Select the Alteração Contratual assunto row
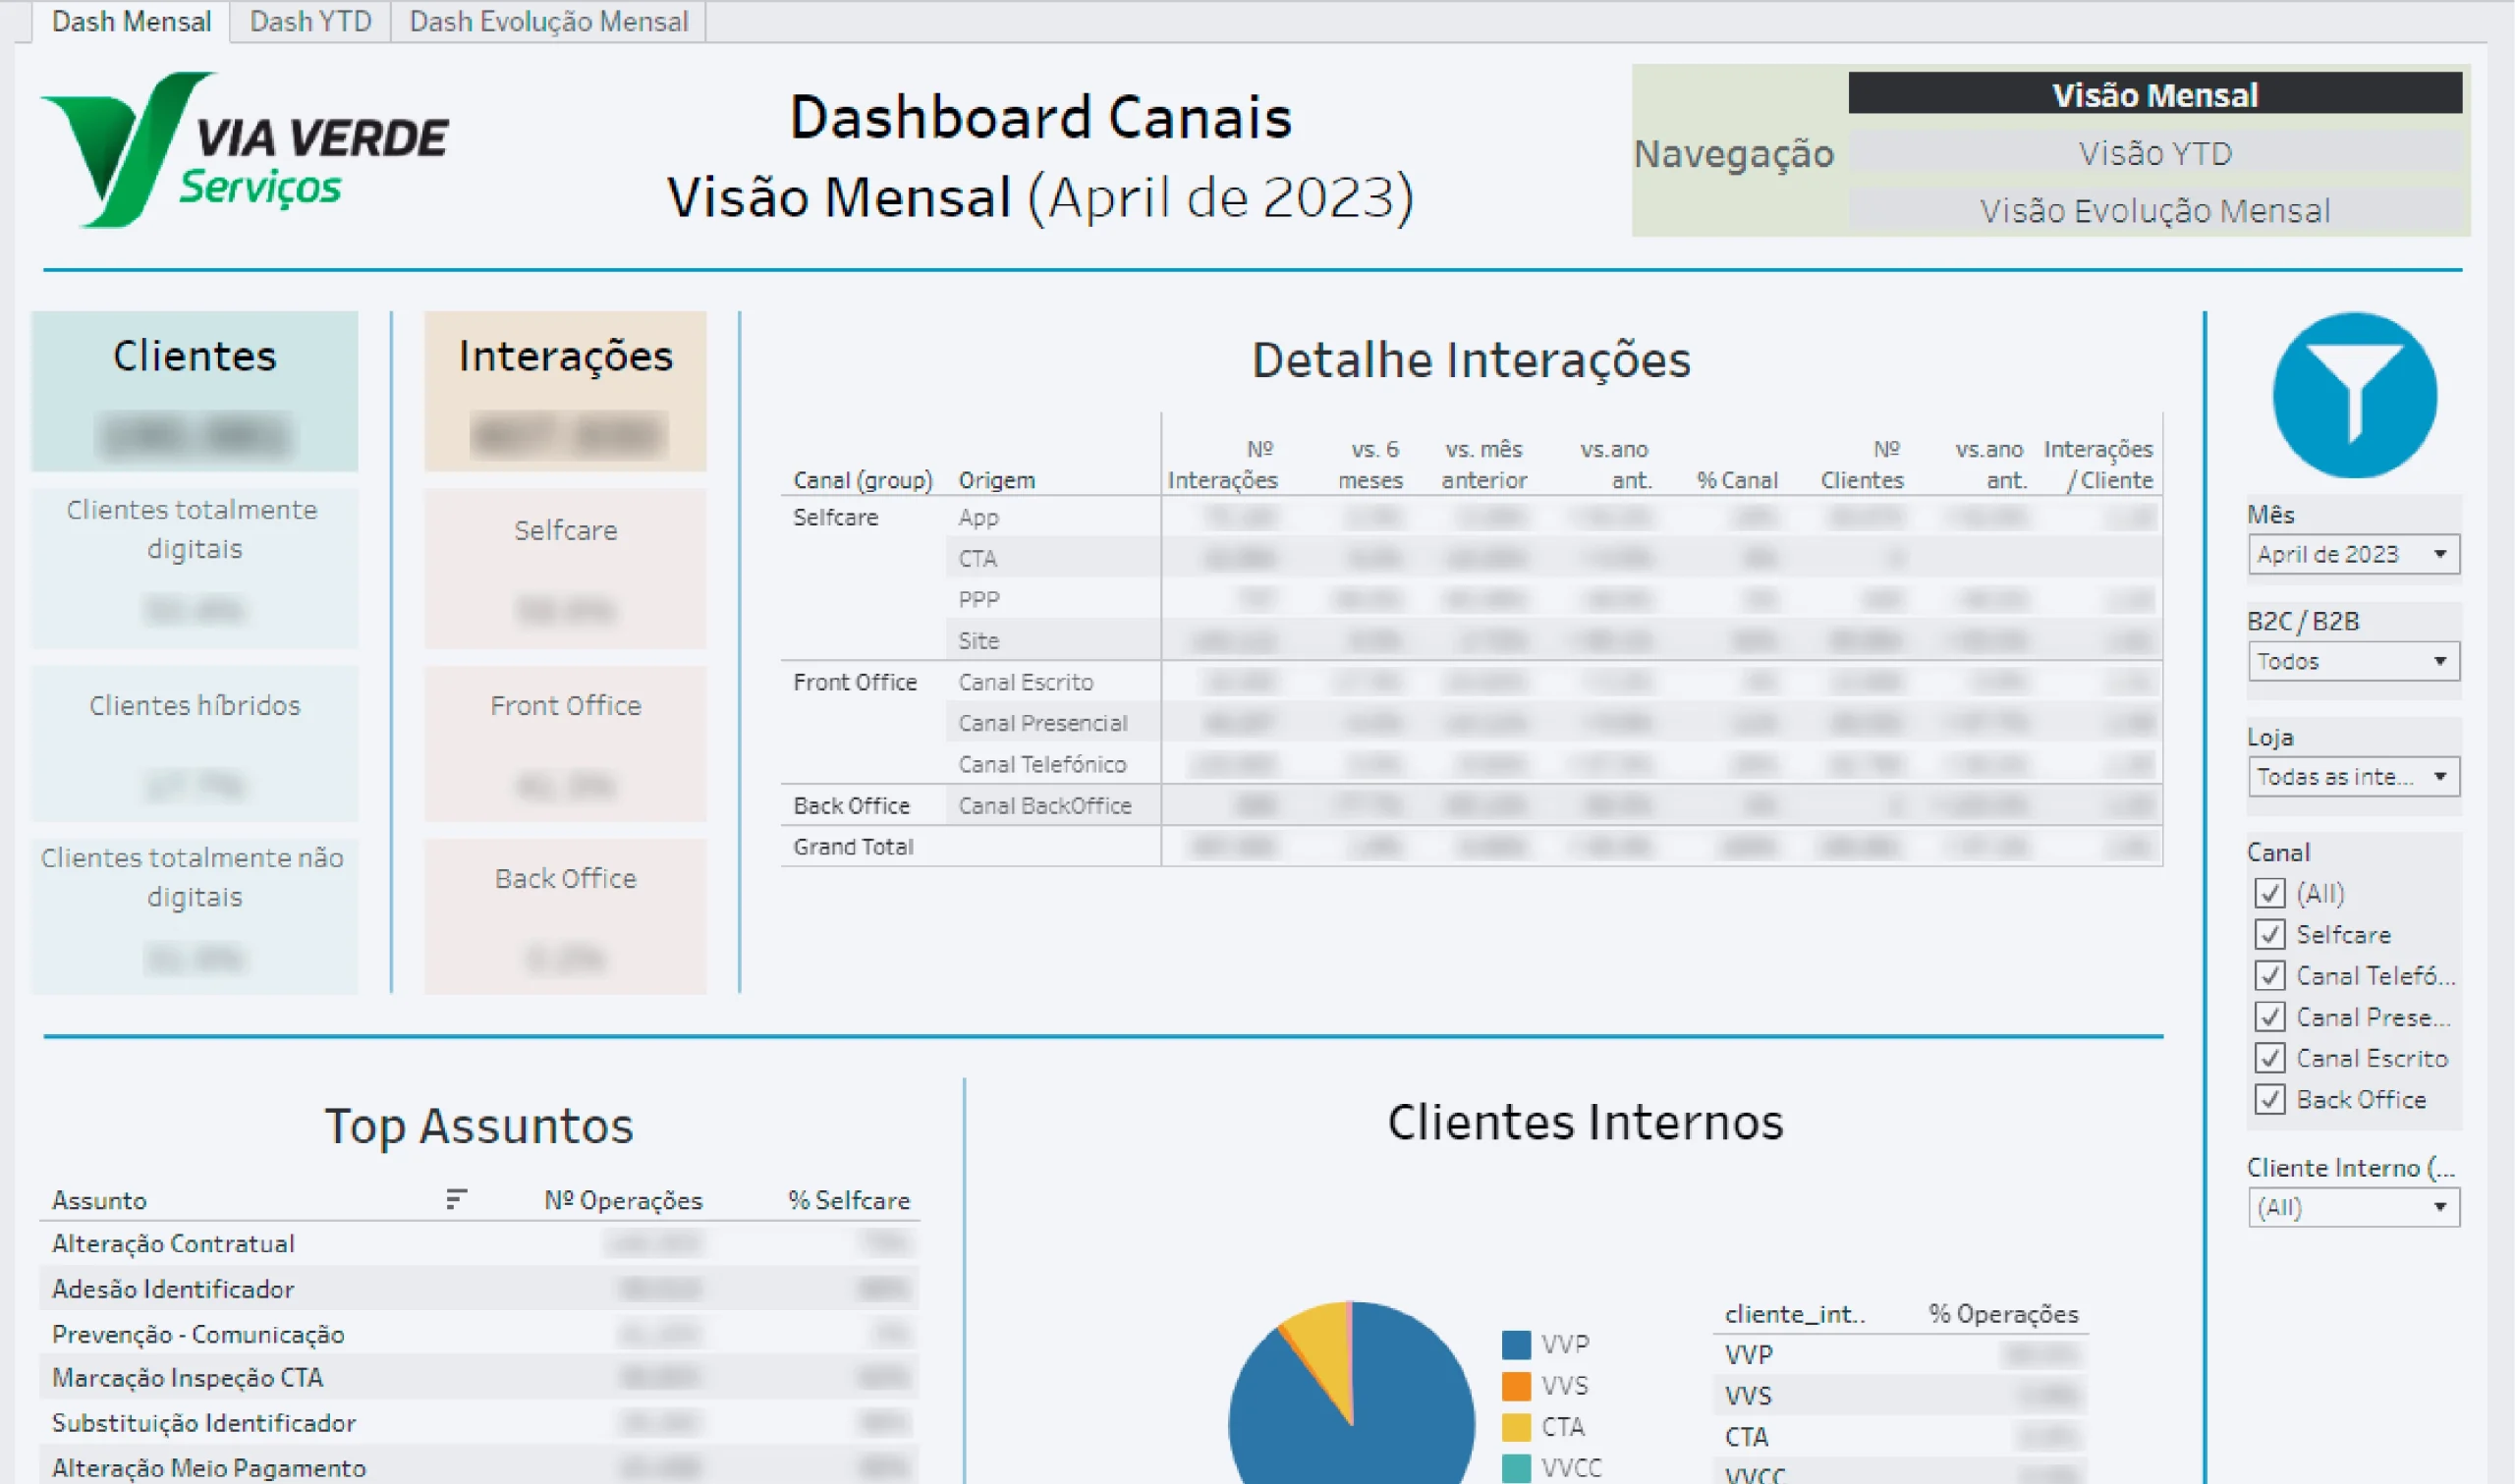This screenshot has width=2515, height=1484. [x=479, y=1243]
